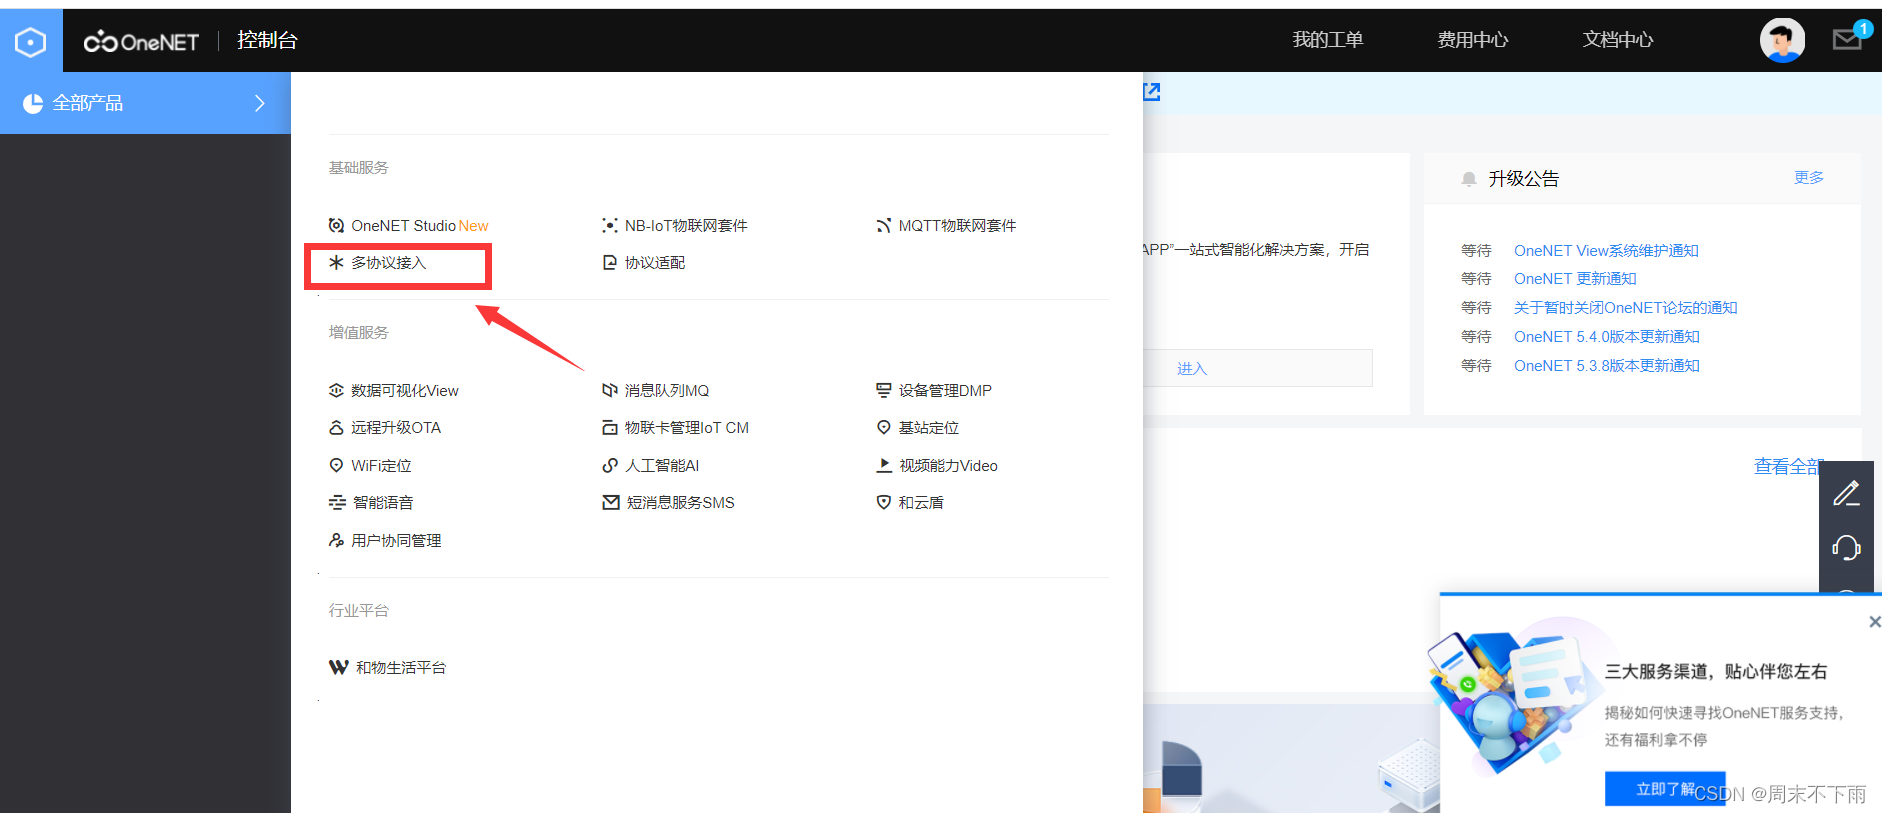
Task: Select 视频能力Video text entry
Action: (x=948, y=466)
